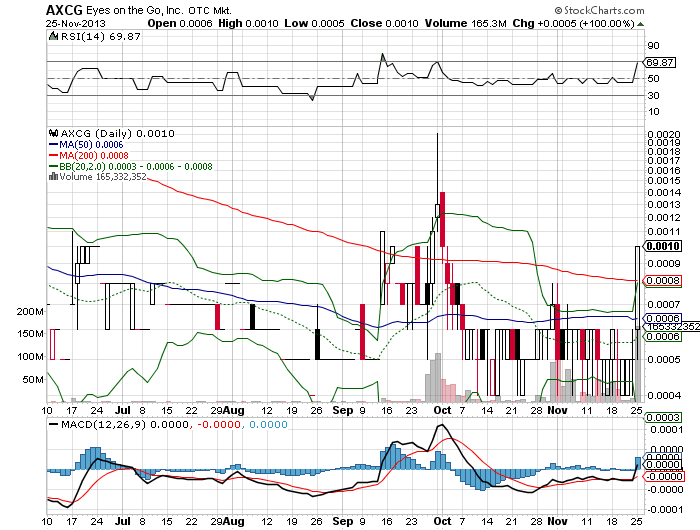The height and width of the screenshot is (530, 700).
Task: Click the candlestick icon next to AXCG (Daily)
Action: point(54,133)
